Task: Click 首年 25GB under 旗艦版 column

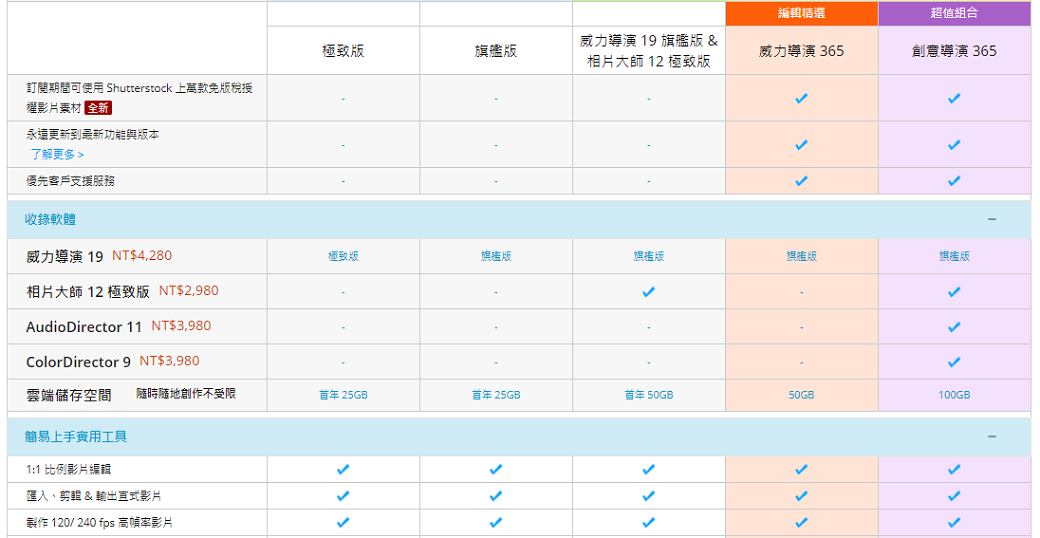Action: pos(495,395)
